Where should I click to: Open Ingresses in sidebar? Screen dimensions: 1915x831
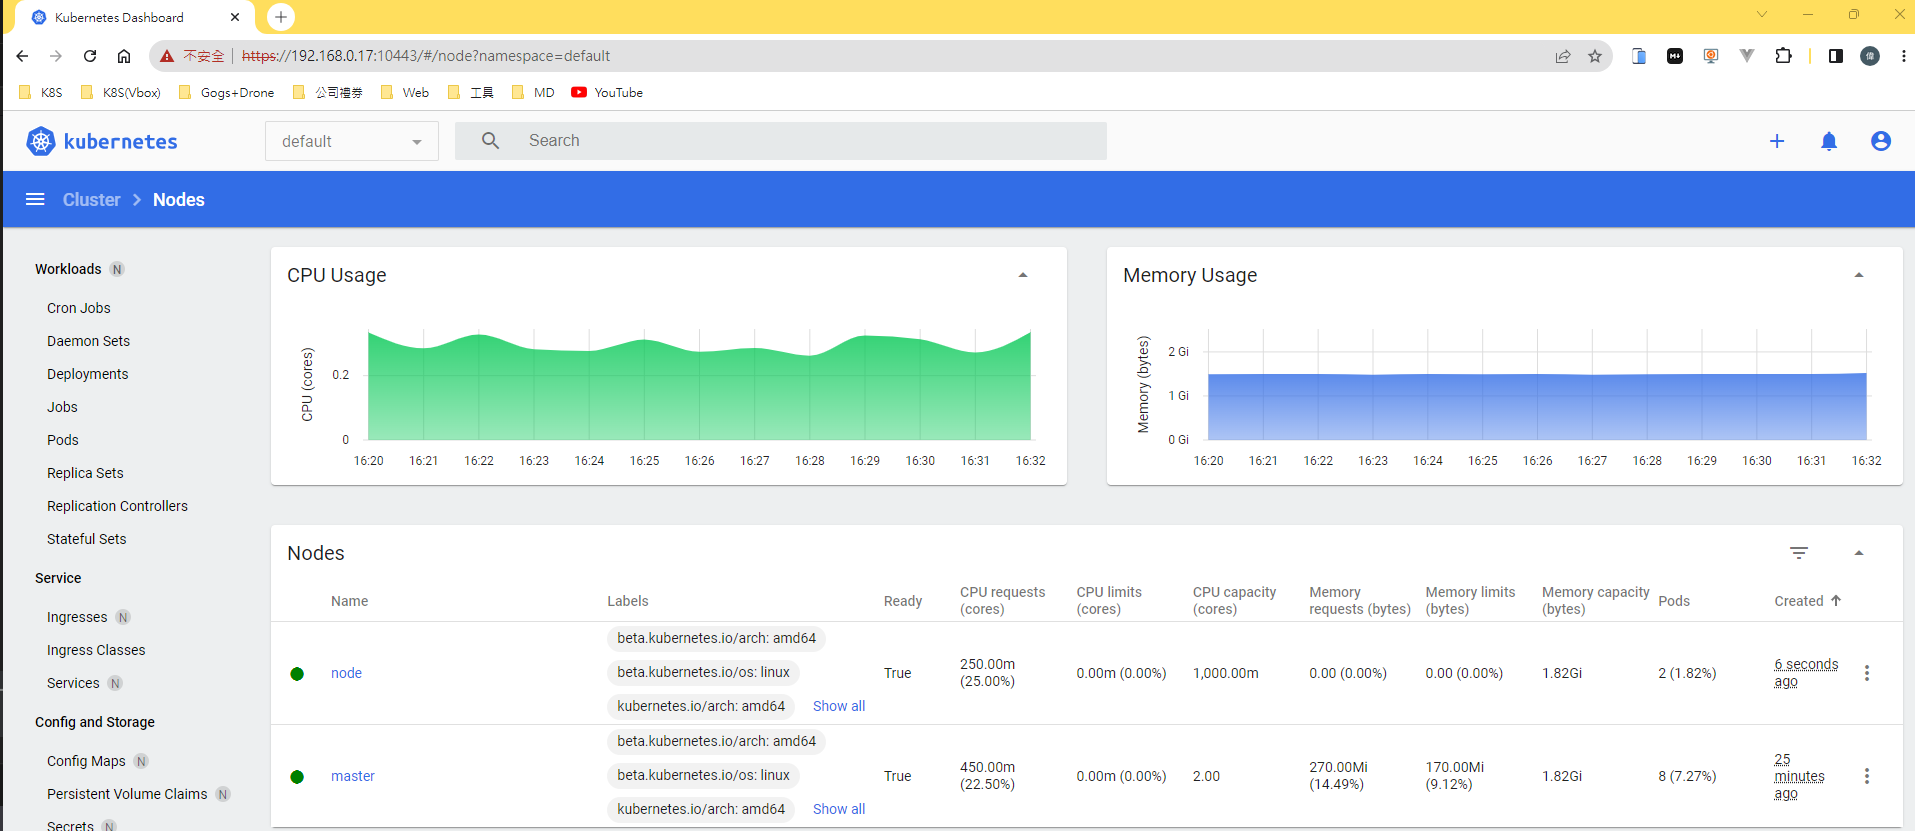tap(77, 617)
